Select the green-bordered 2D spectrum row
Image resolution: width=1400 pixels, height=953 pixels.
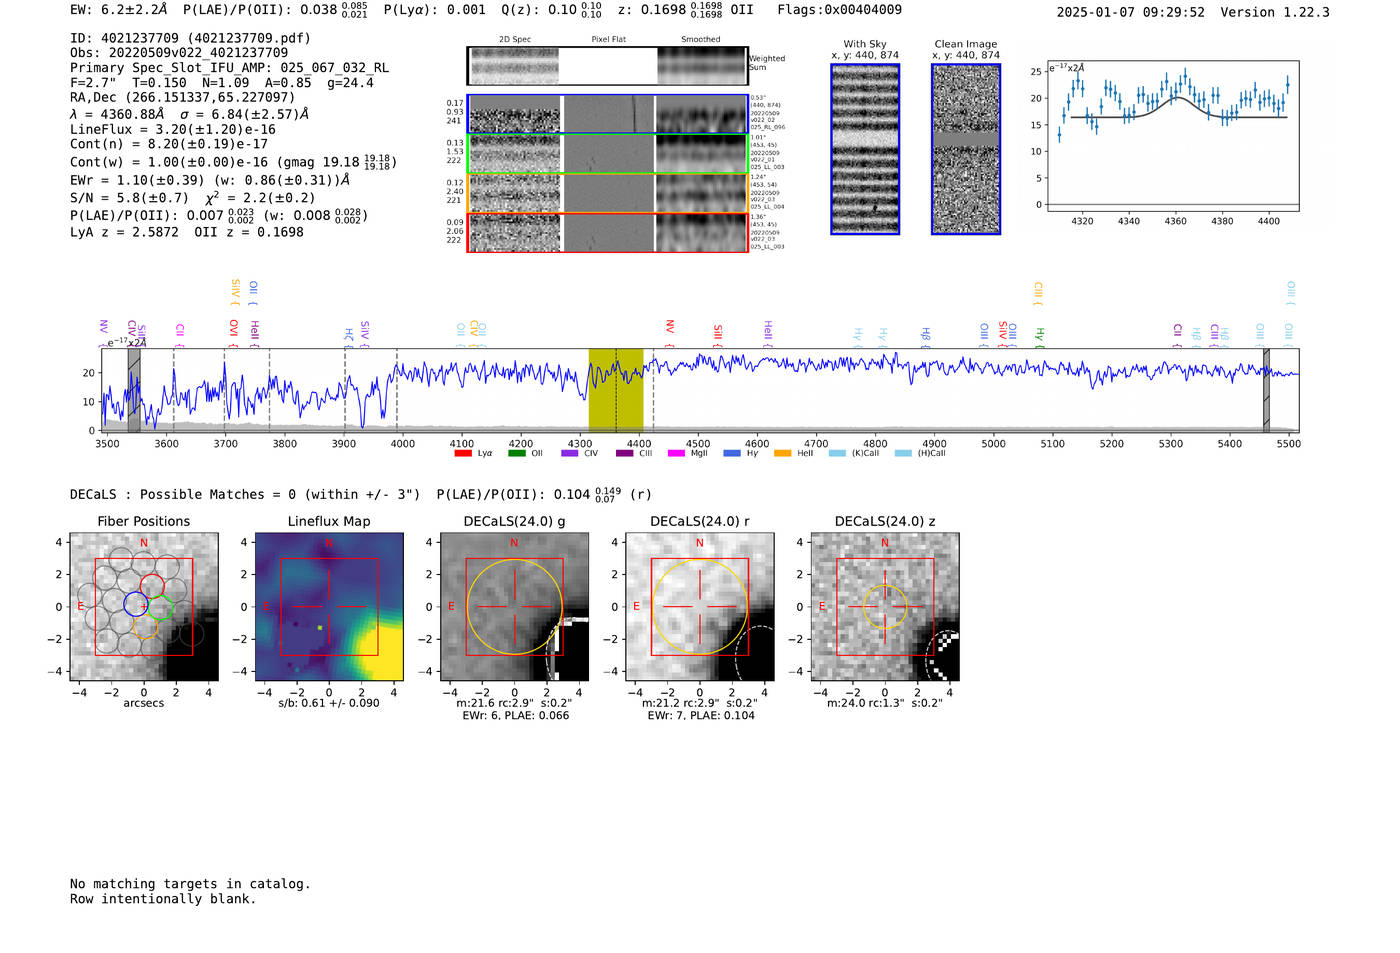pyautogui.click(x=608, y=153)
